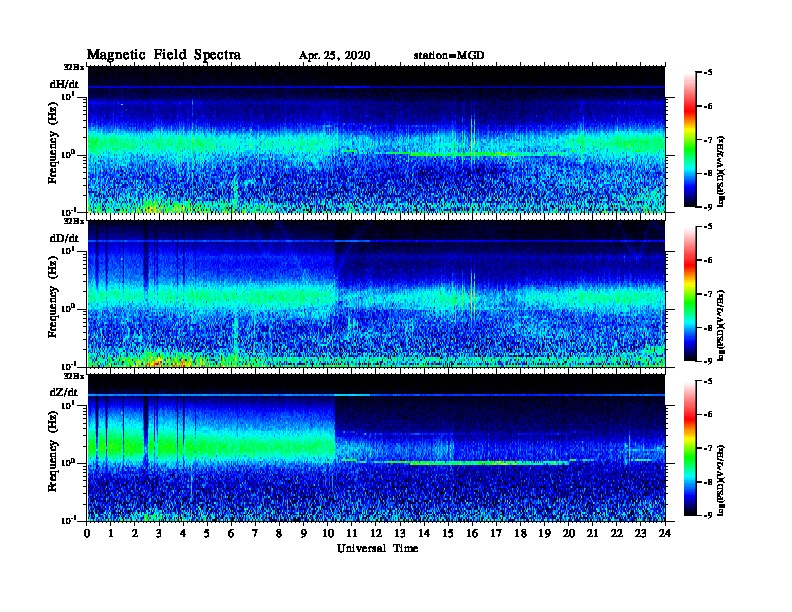The height and width of the screenshot is (612, 792).
Task: Click hour "19" on Universal Time axis
Action: [544, 533]
